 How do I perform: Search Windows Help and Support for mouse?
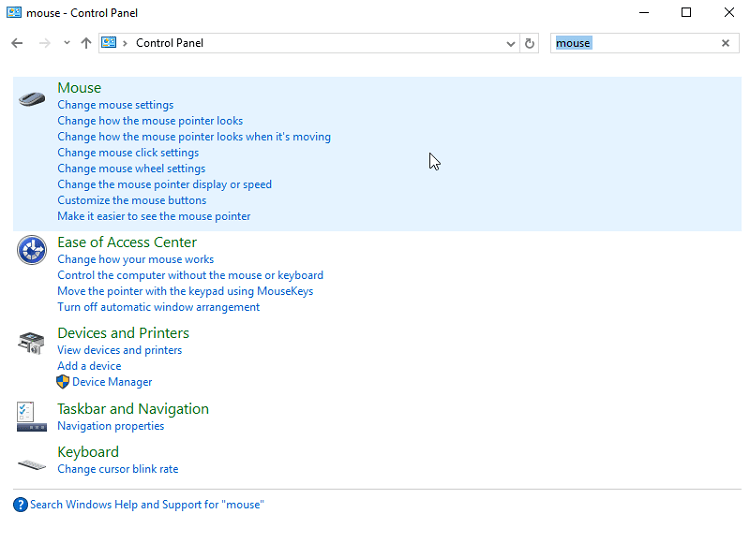(x=147, y=505)
